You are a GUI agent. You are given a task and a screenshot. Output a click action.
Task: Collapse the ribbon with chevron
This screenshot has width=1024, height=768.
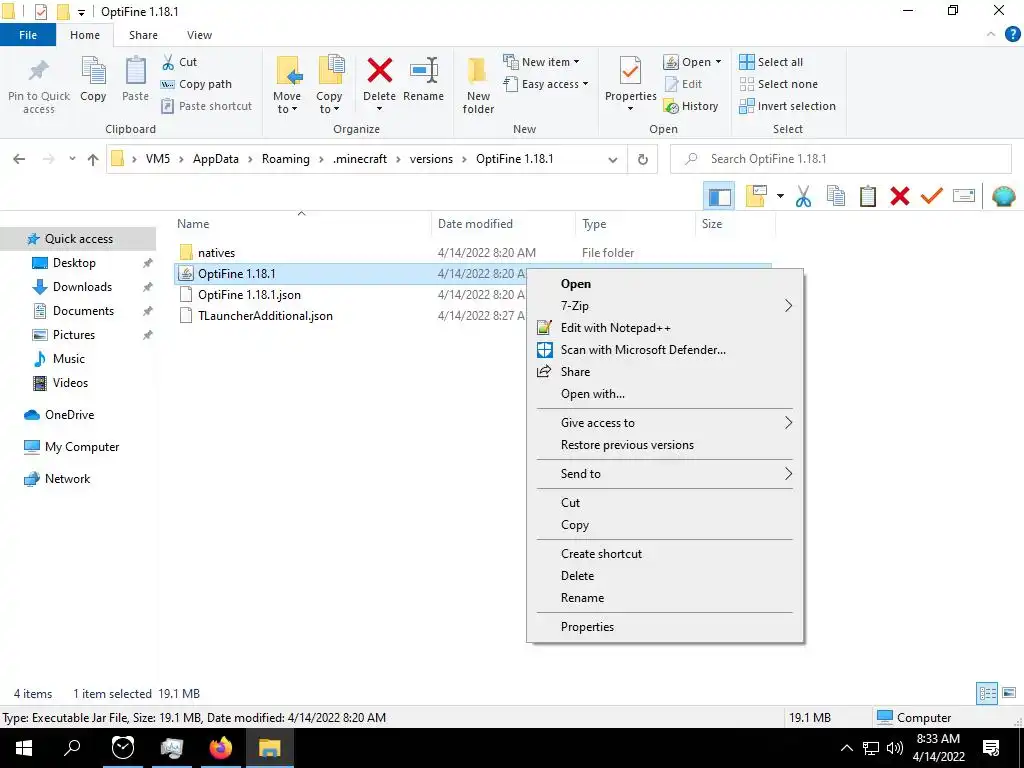coord(991,35)
